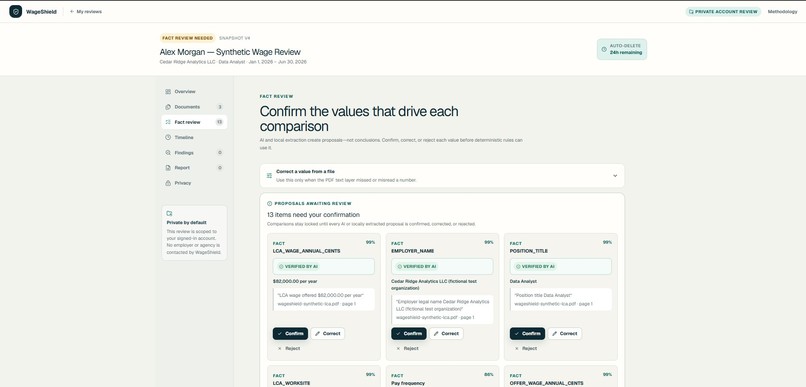
Task: Click the Alex Morgan — Synthetic Wage Review title
Action: point(230,52)
